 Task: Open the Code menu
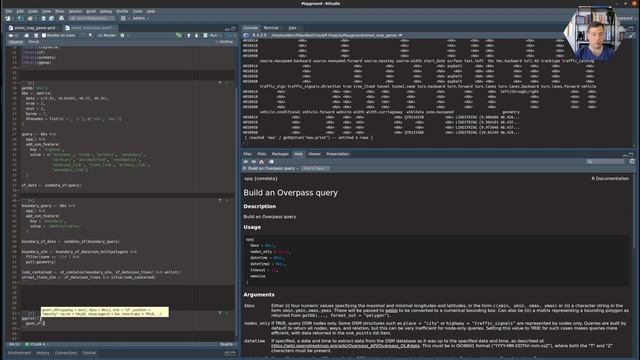tap(33, 11)
